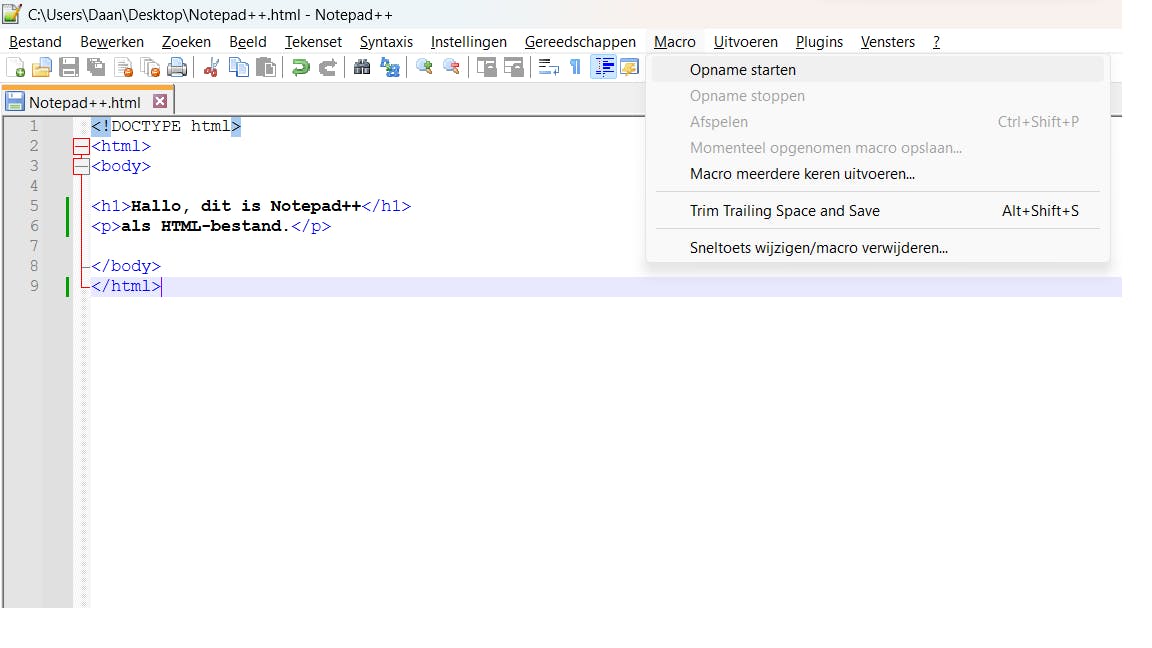Click the save-state disk icon on Notepad++.html tab
Viewport: 1152px width, 648px height.
[15, 101]
